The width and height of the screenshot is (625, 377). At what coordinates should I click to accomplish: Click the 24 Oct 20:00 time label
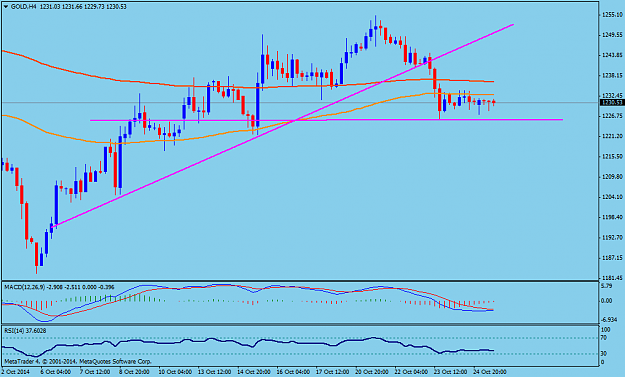(x=490, y=372)
